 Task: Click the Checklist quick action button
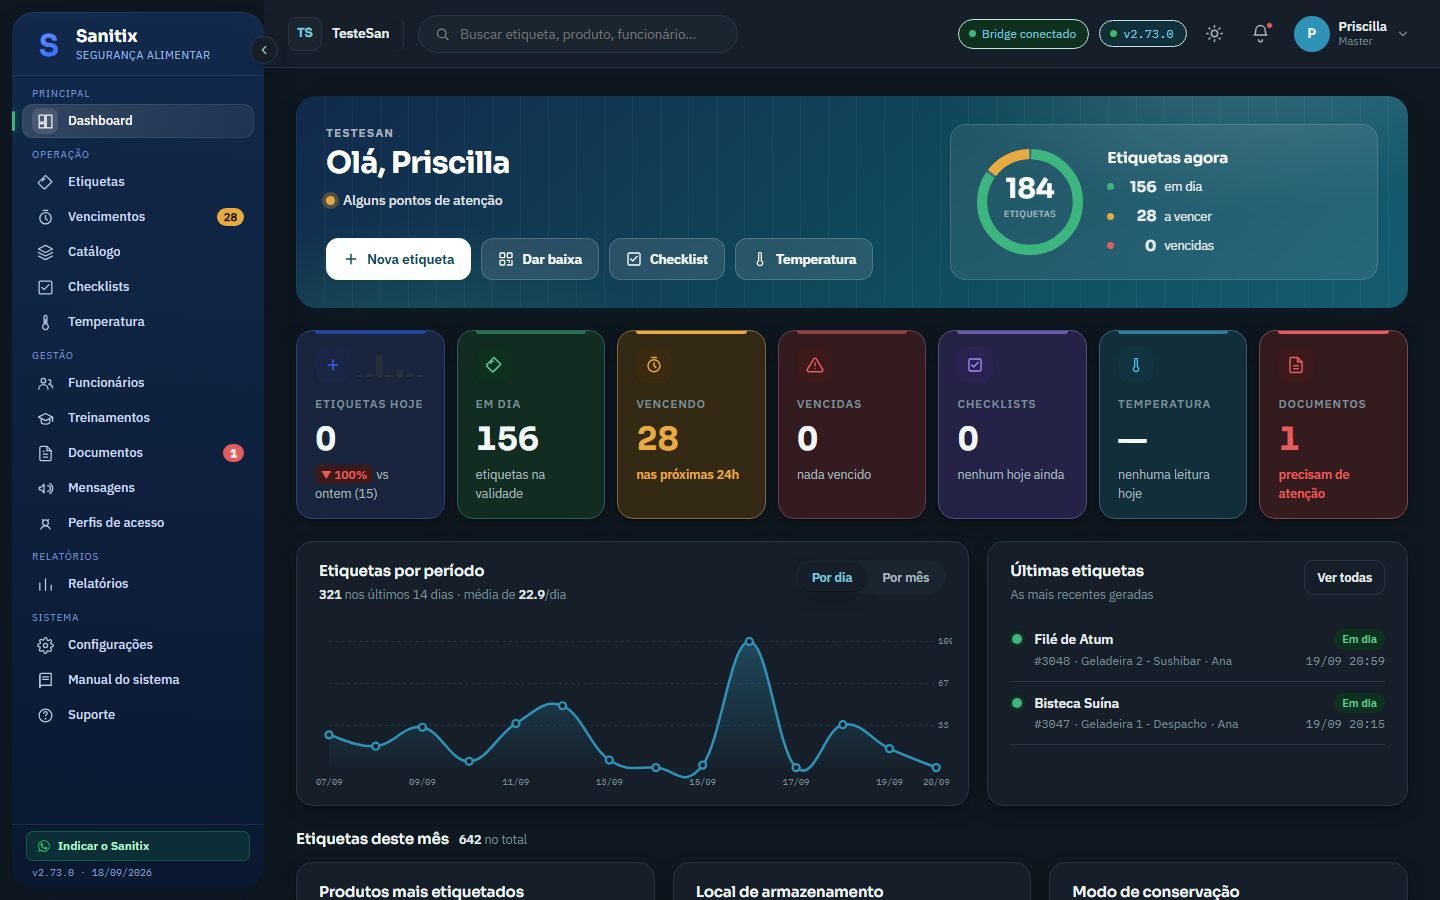(667, 259)
